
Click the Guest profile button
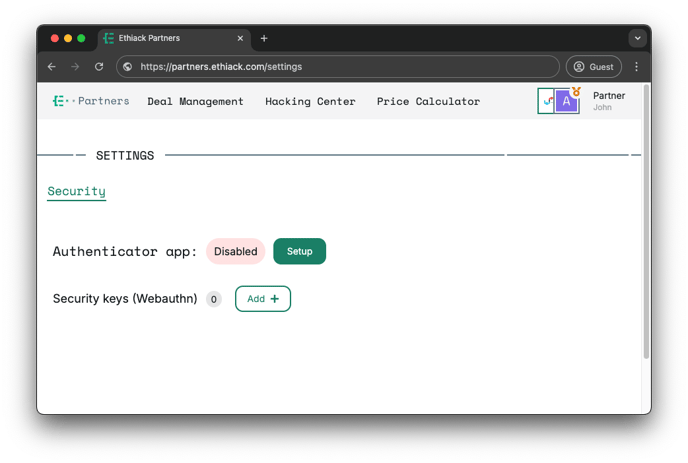(594, 67)
